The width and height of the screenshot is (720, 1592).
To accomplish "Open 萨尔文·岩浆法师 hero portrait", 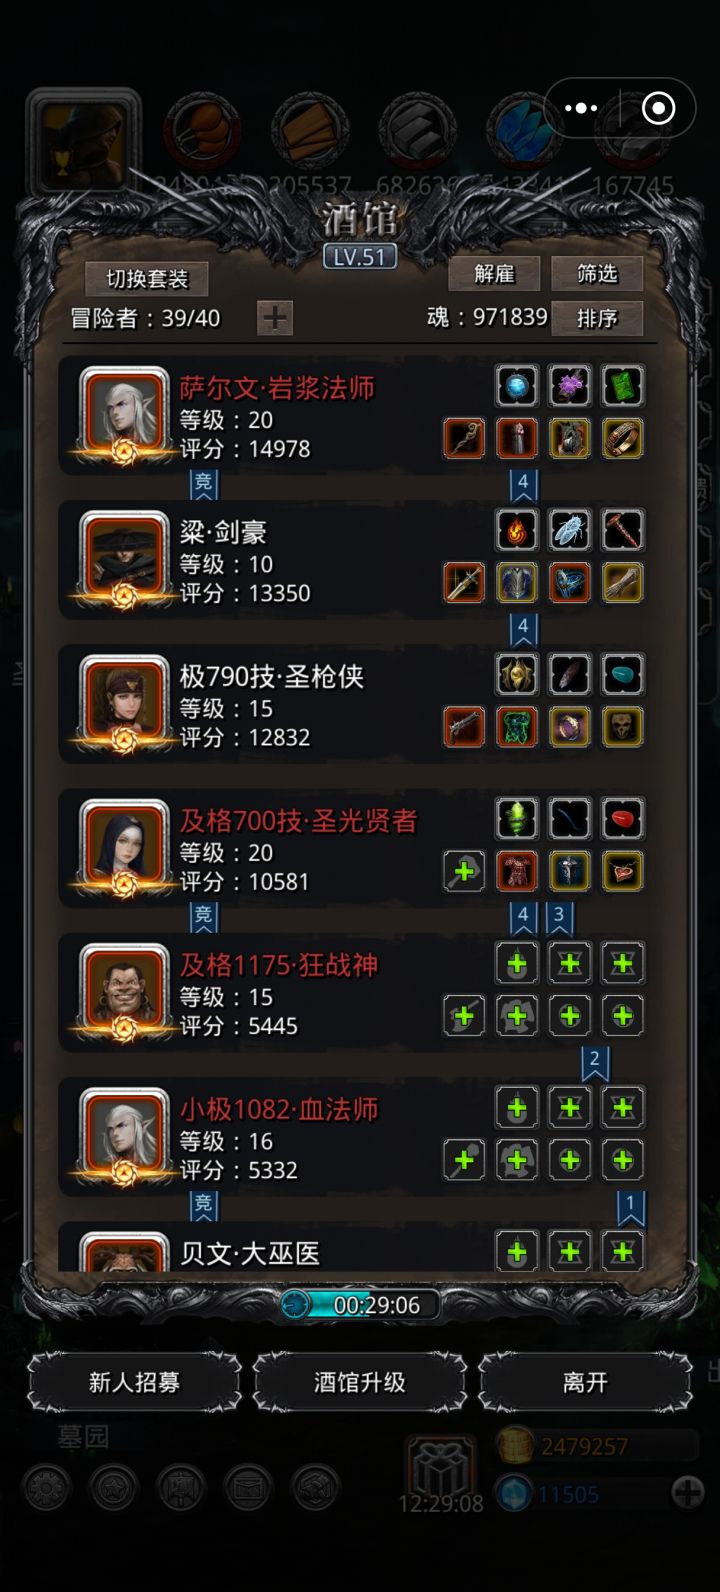I will 125,413.
